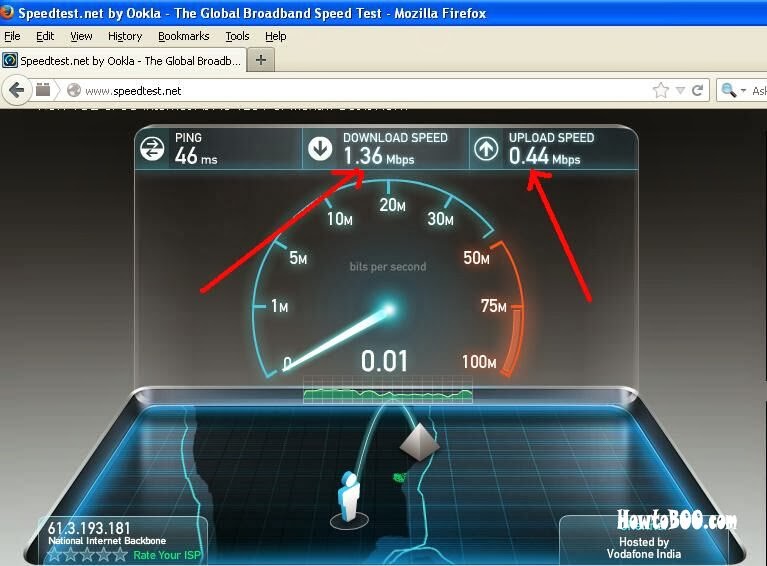Go back with the back arrow button
Screen dimensions: 767x566
tap(17, 90)
